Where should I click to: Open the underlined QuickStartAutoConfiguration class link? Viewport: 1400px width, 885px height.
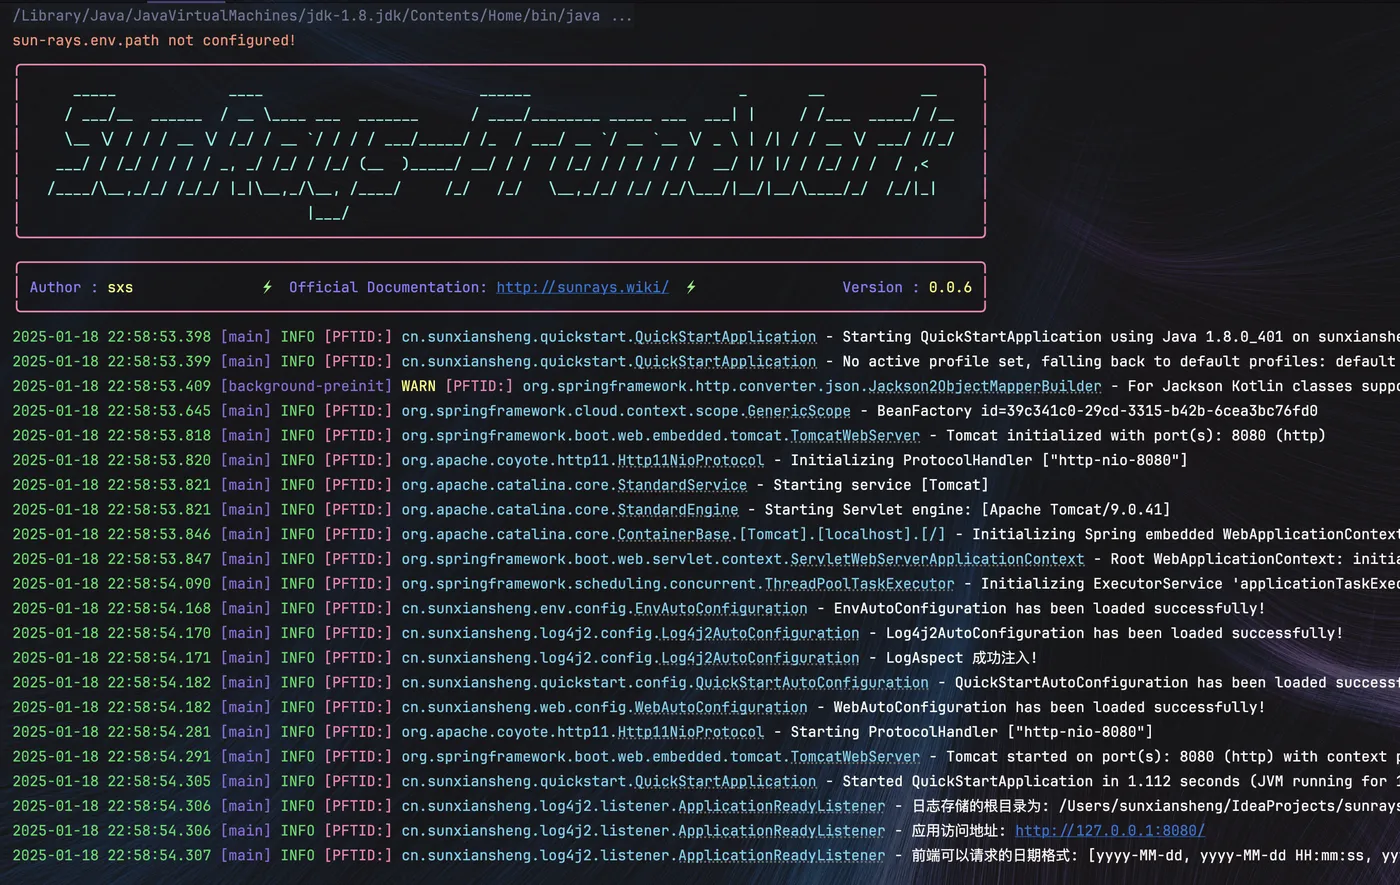(811, 682)
